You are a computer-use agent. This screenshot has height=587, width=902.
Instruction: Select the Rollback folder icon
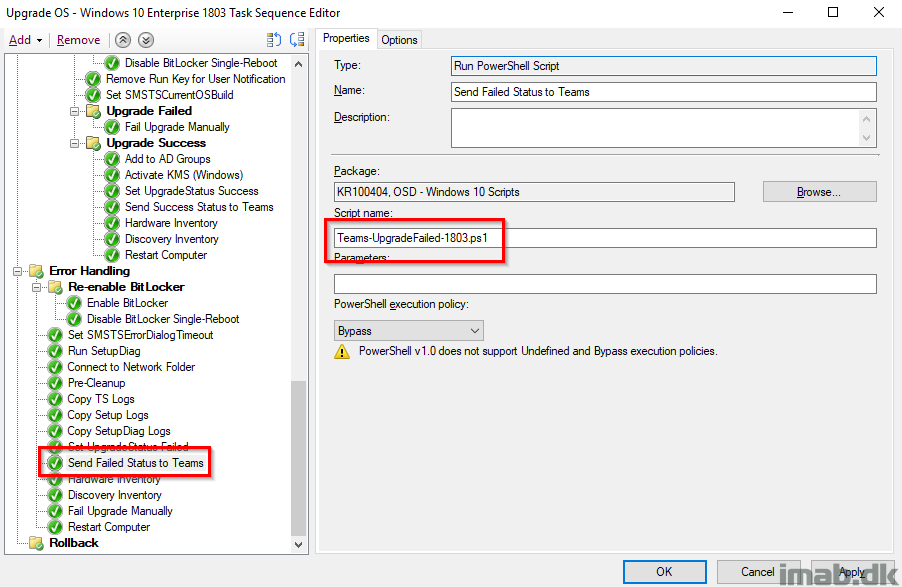(x=36, y=543)
